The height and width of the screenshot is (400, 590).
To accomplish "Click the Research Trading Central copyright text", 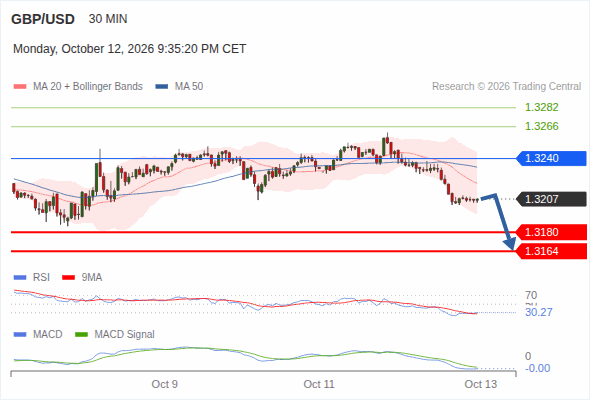I will pyautogui.click(x=506, y=87).
